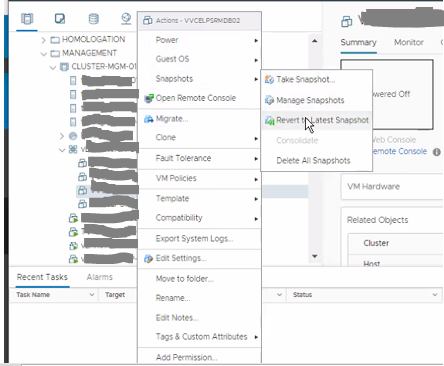Collapse the MANAGEMENT folder

click(43, 54)
